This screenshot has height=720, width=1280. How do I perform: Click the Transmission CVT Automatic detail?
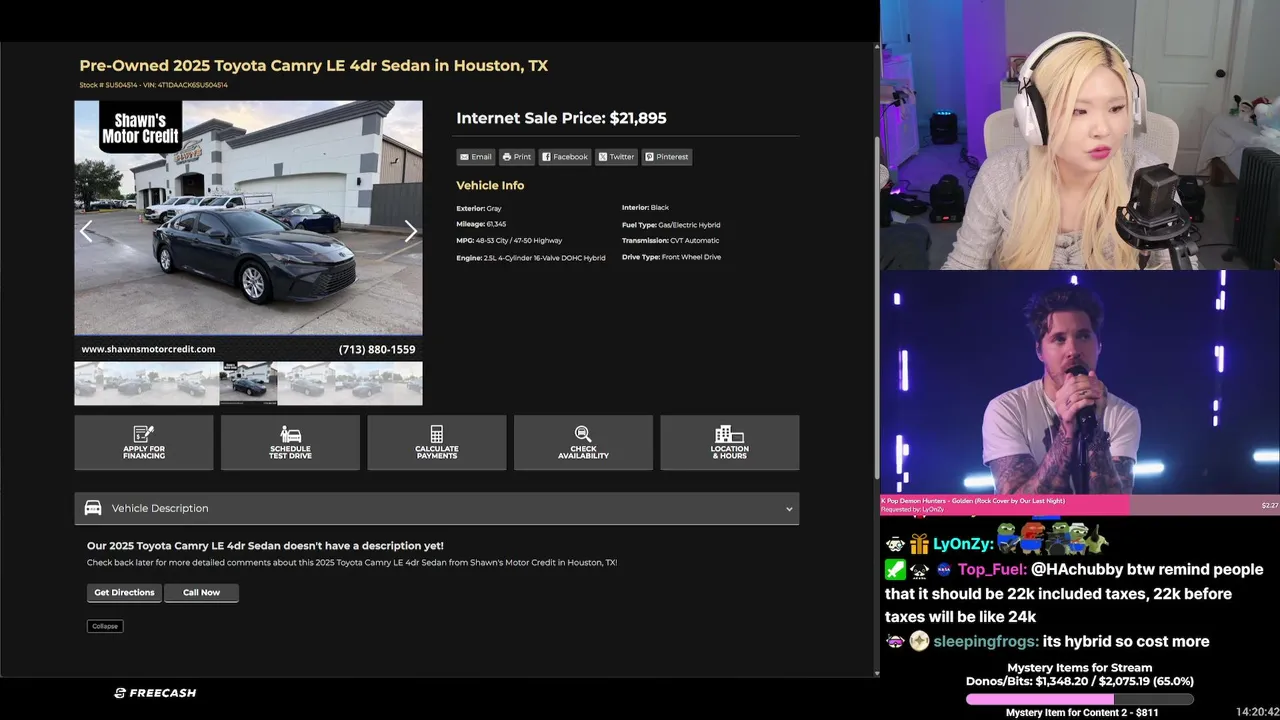670,241
